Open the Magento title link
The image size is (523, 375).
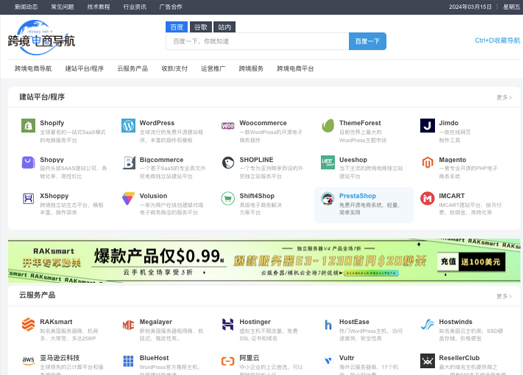[452, 160]
